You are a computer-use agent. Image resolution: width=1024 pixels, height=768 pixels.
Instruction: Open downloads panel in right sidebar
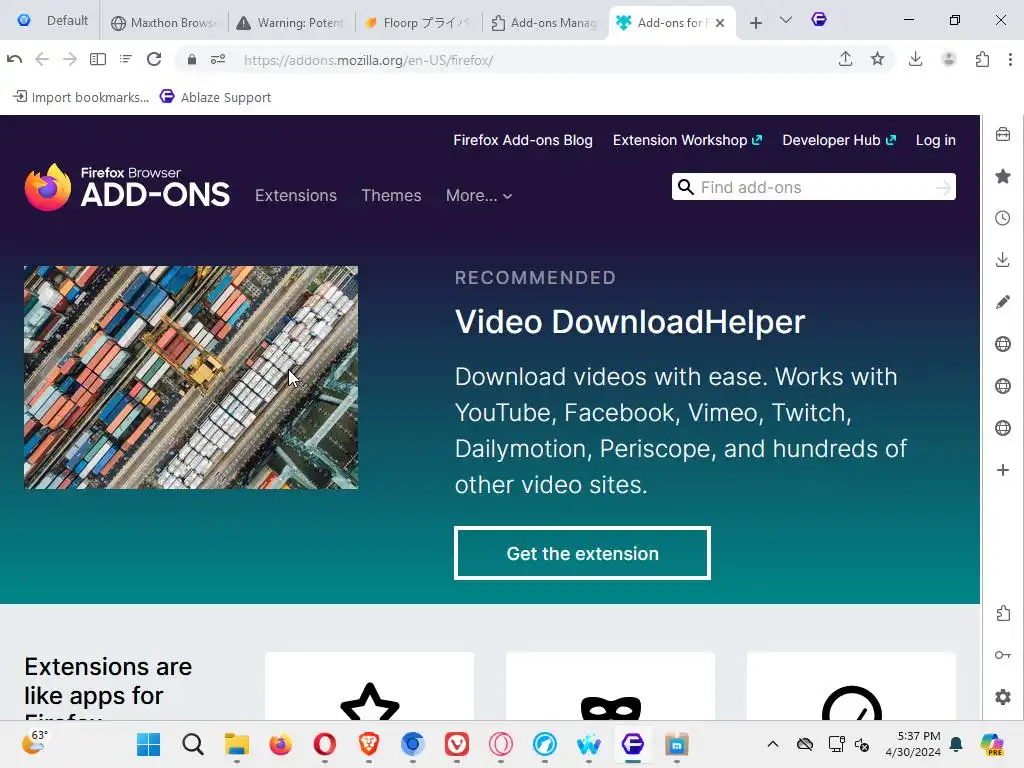pos(1003,260)
